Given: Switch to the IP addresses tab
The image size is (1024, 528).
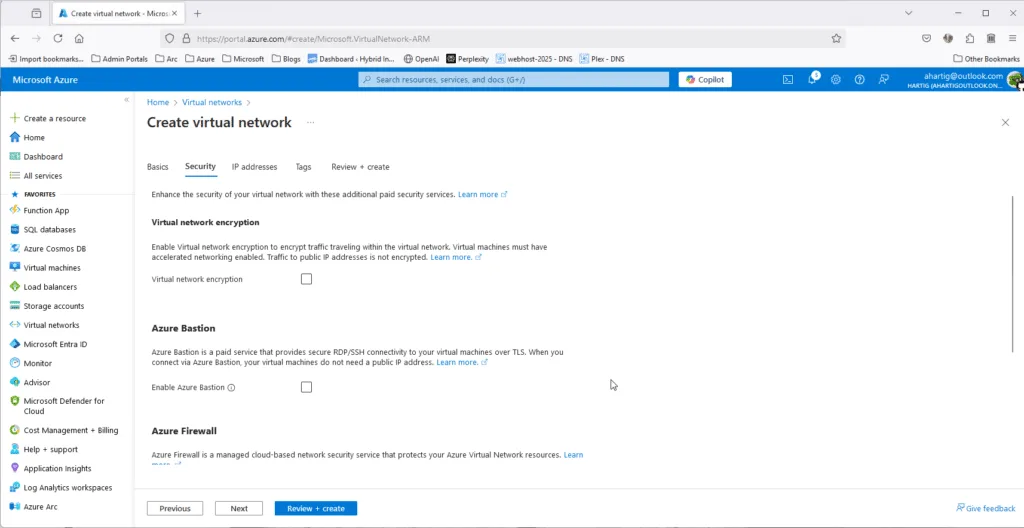Looking at the screenshot, I should tap(254, 167).
